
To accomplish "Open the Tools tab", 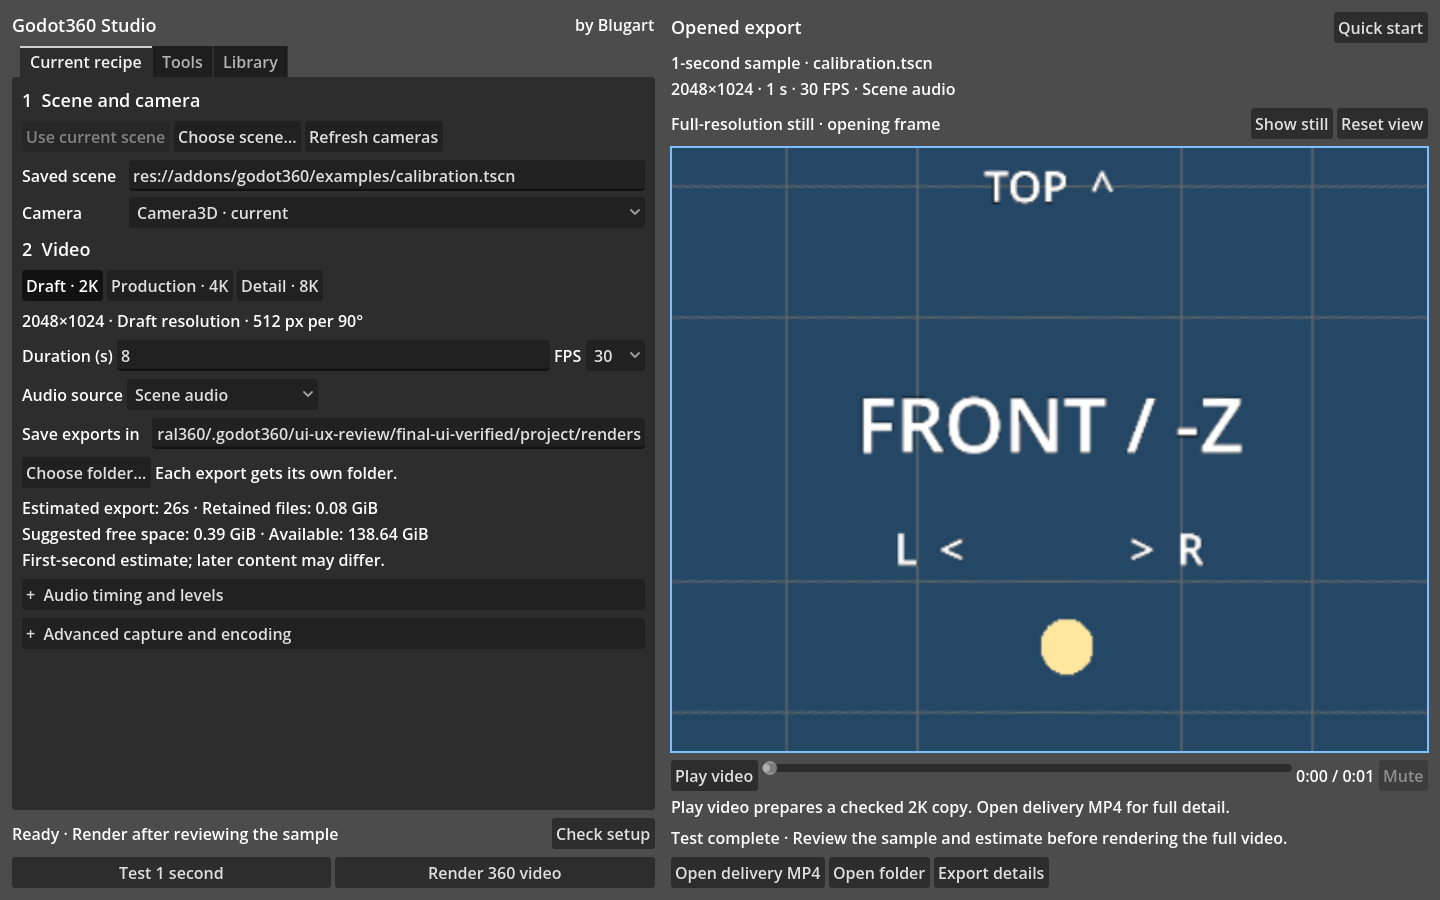I will point(182,62).
